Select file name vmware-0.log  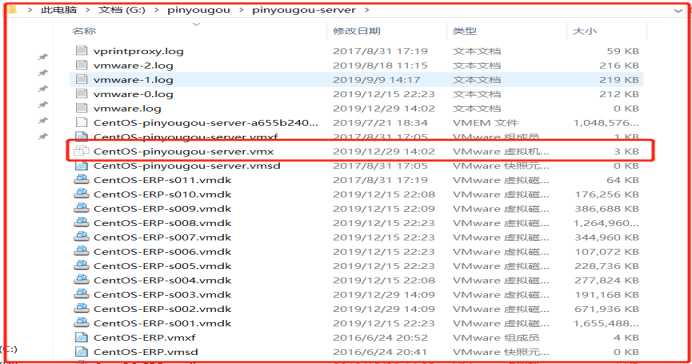133,94
